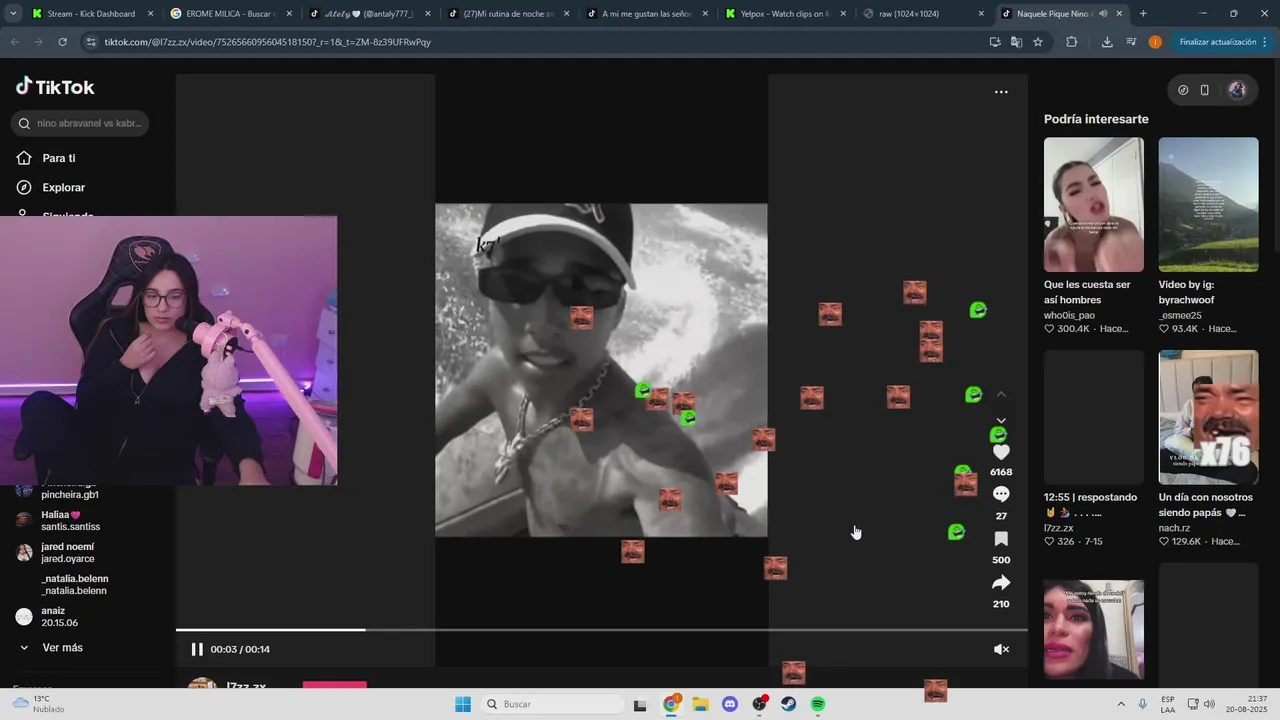Open the three-dots more options menu
This screenshot has width=1280, height=720.
tap(1001, 92)
